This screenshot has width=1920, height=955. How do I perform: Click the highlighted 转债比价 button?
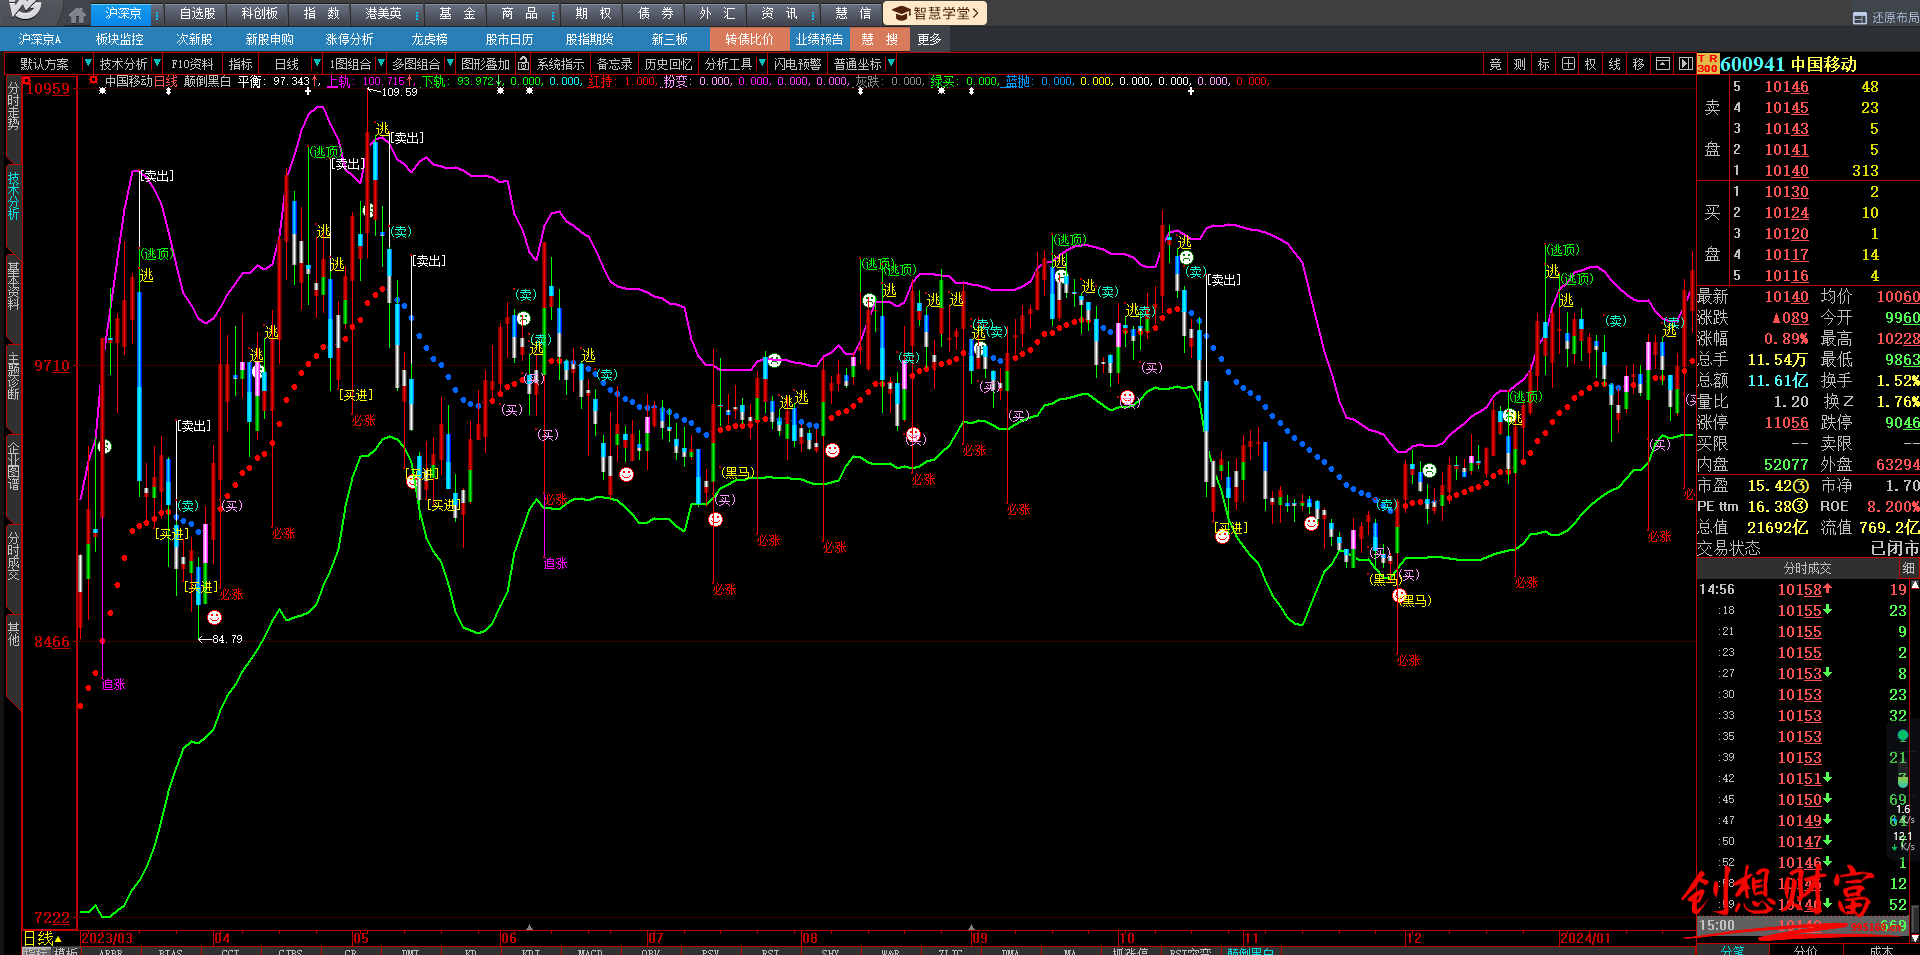point(749,39)
